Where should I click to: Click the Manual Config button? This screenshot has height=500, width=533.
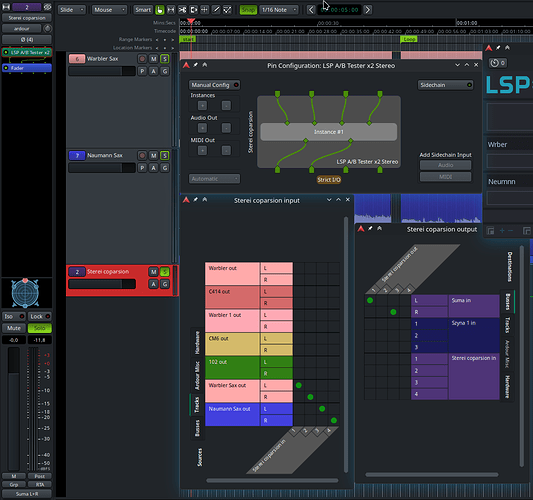click(x=214, y=85)
